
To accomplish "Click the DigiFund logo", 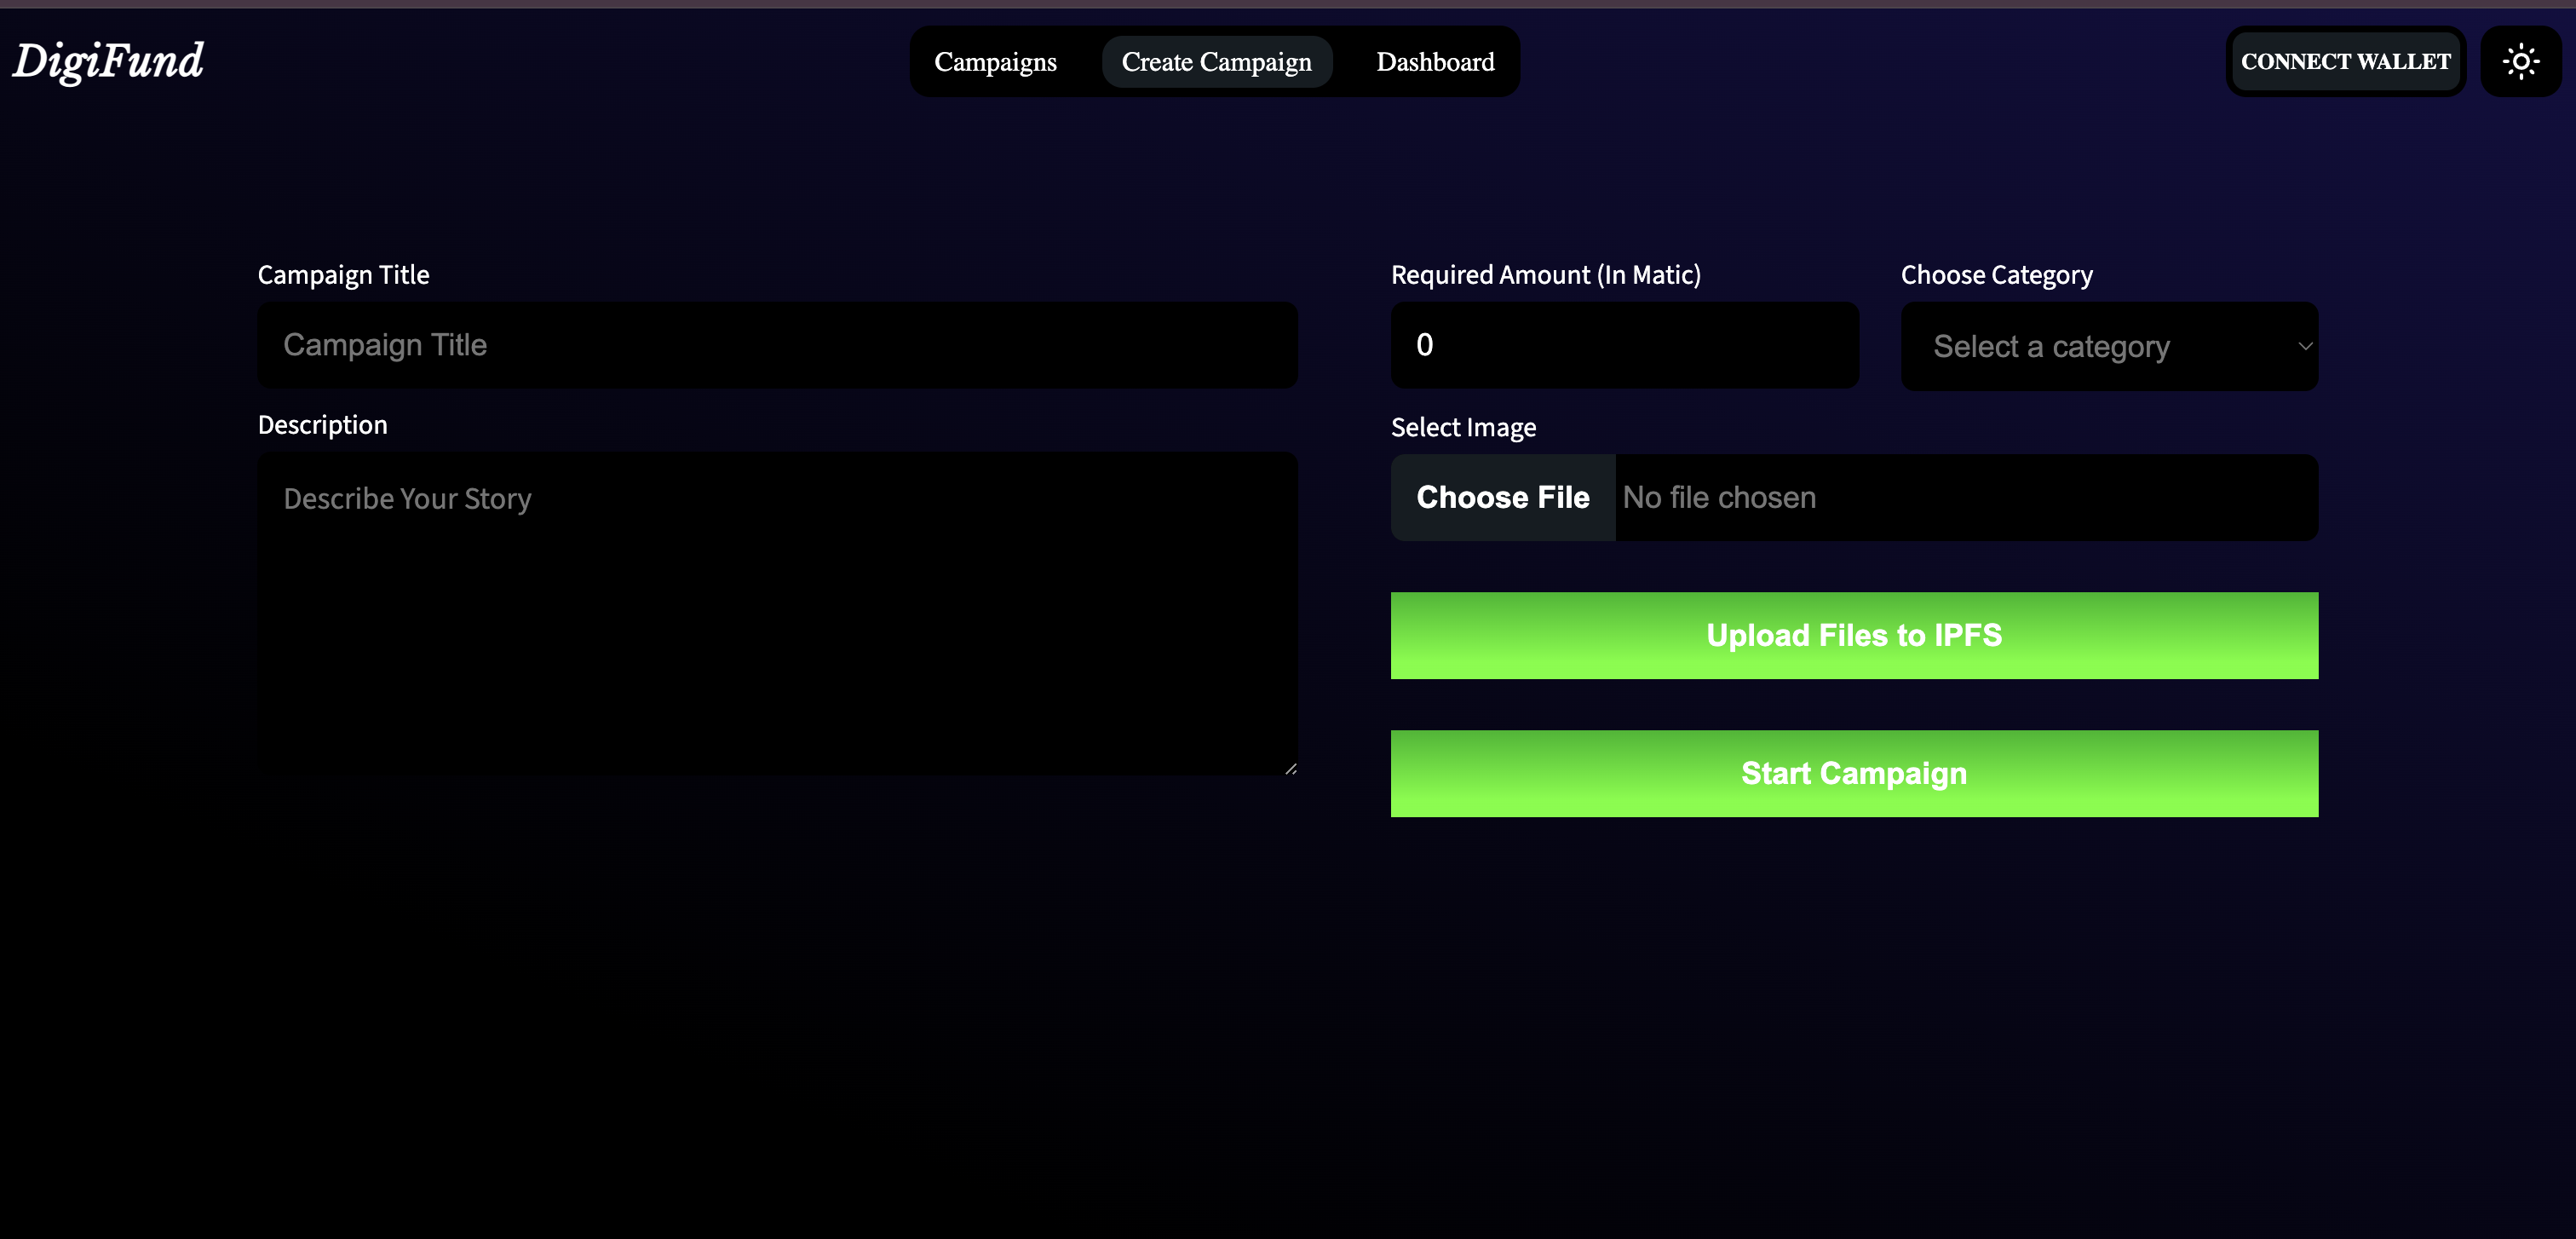I will point(108,61).
